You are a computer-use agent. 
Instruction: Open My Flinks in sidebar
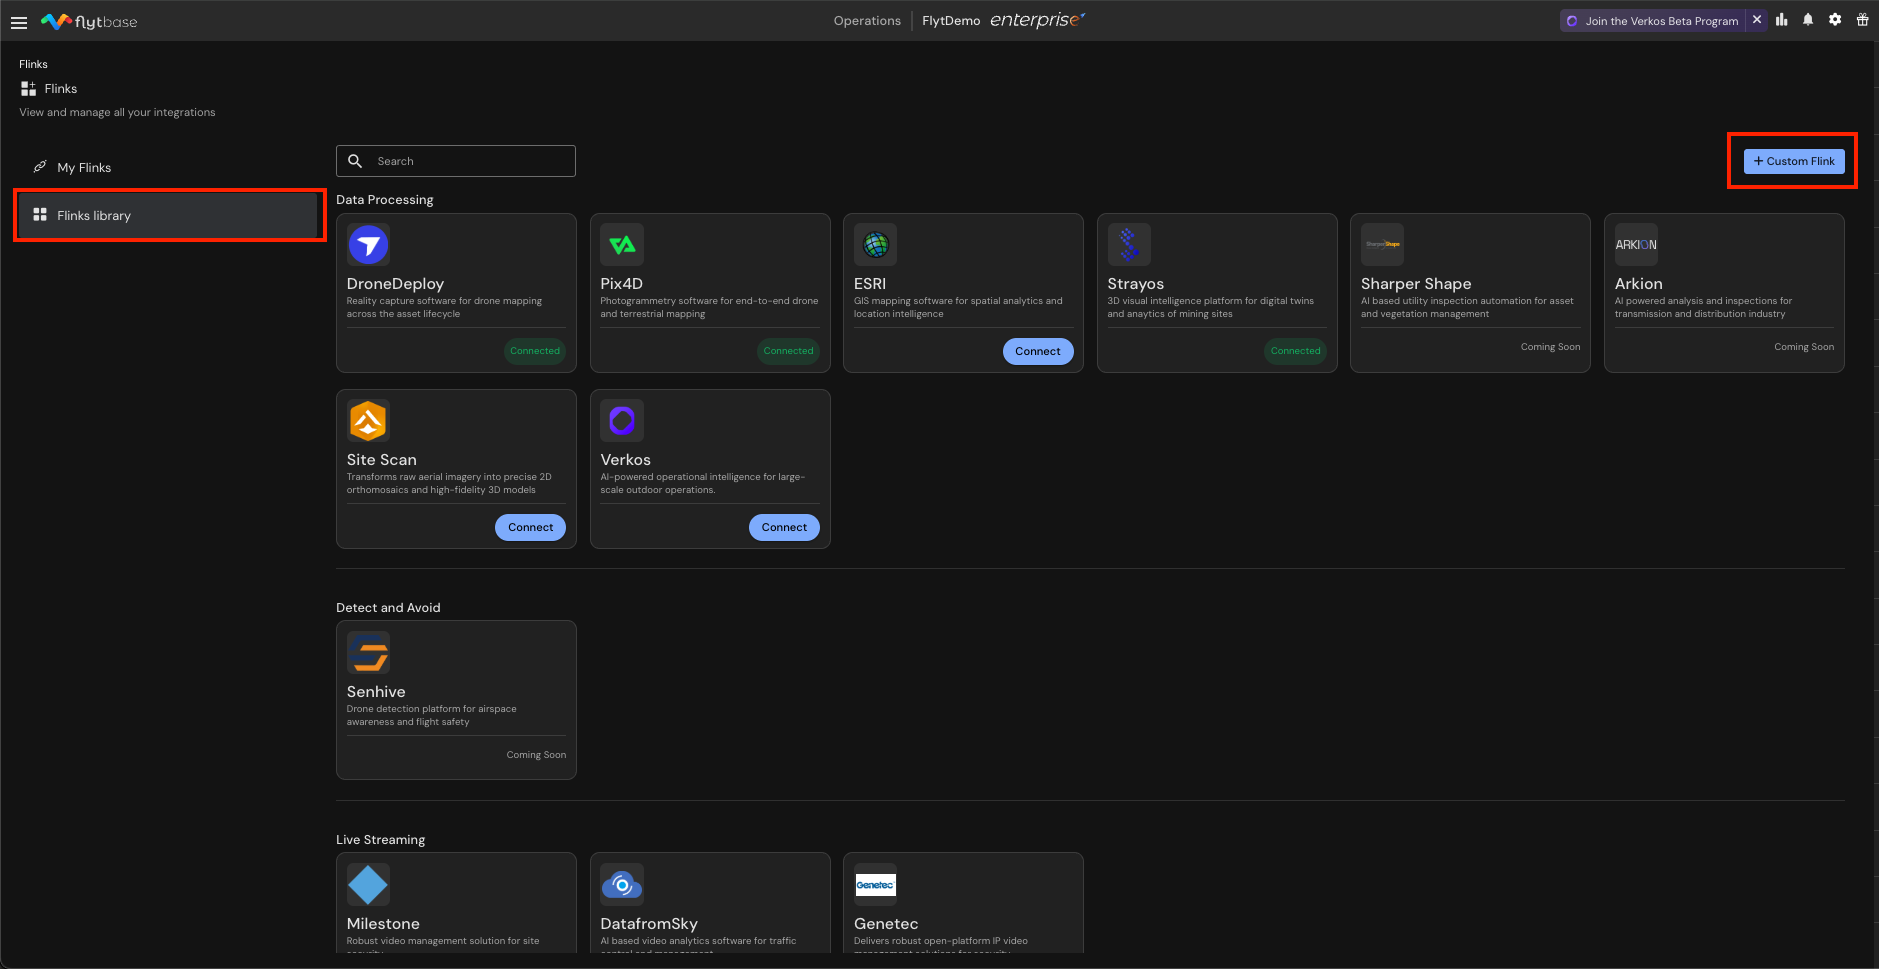(x=168, y=167)
